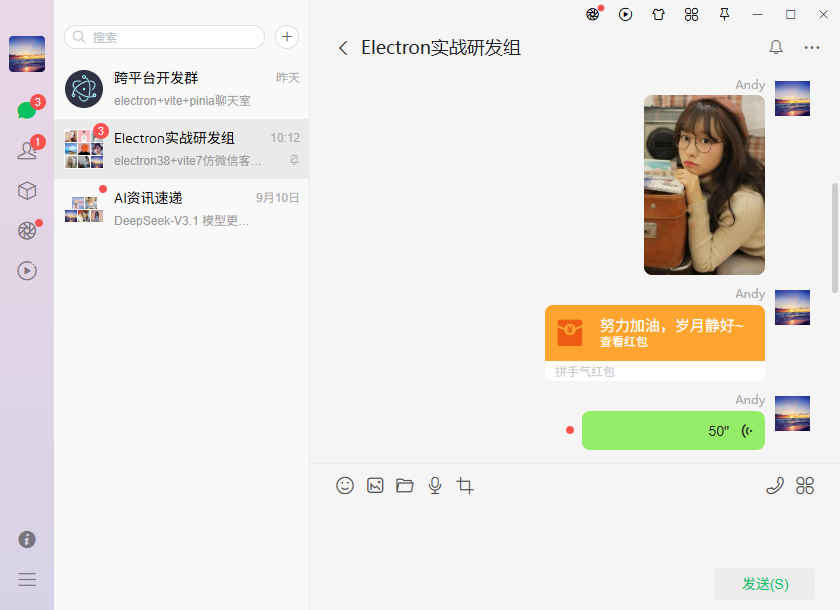Viewport: 840px width, 610px height.
Task: Open the skin theme shirt icon
Action: click(x=658, y=14)
